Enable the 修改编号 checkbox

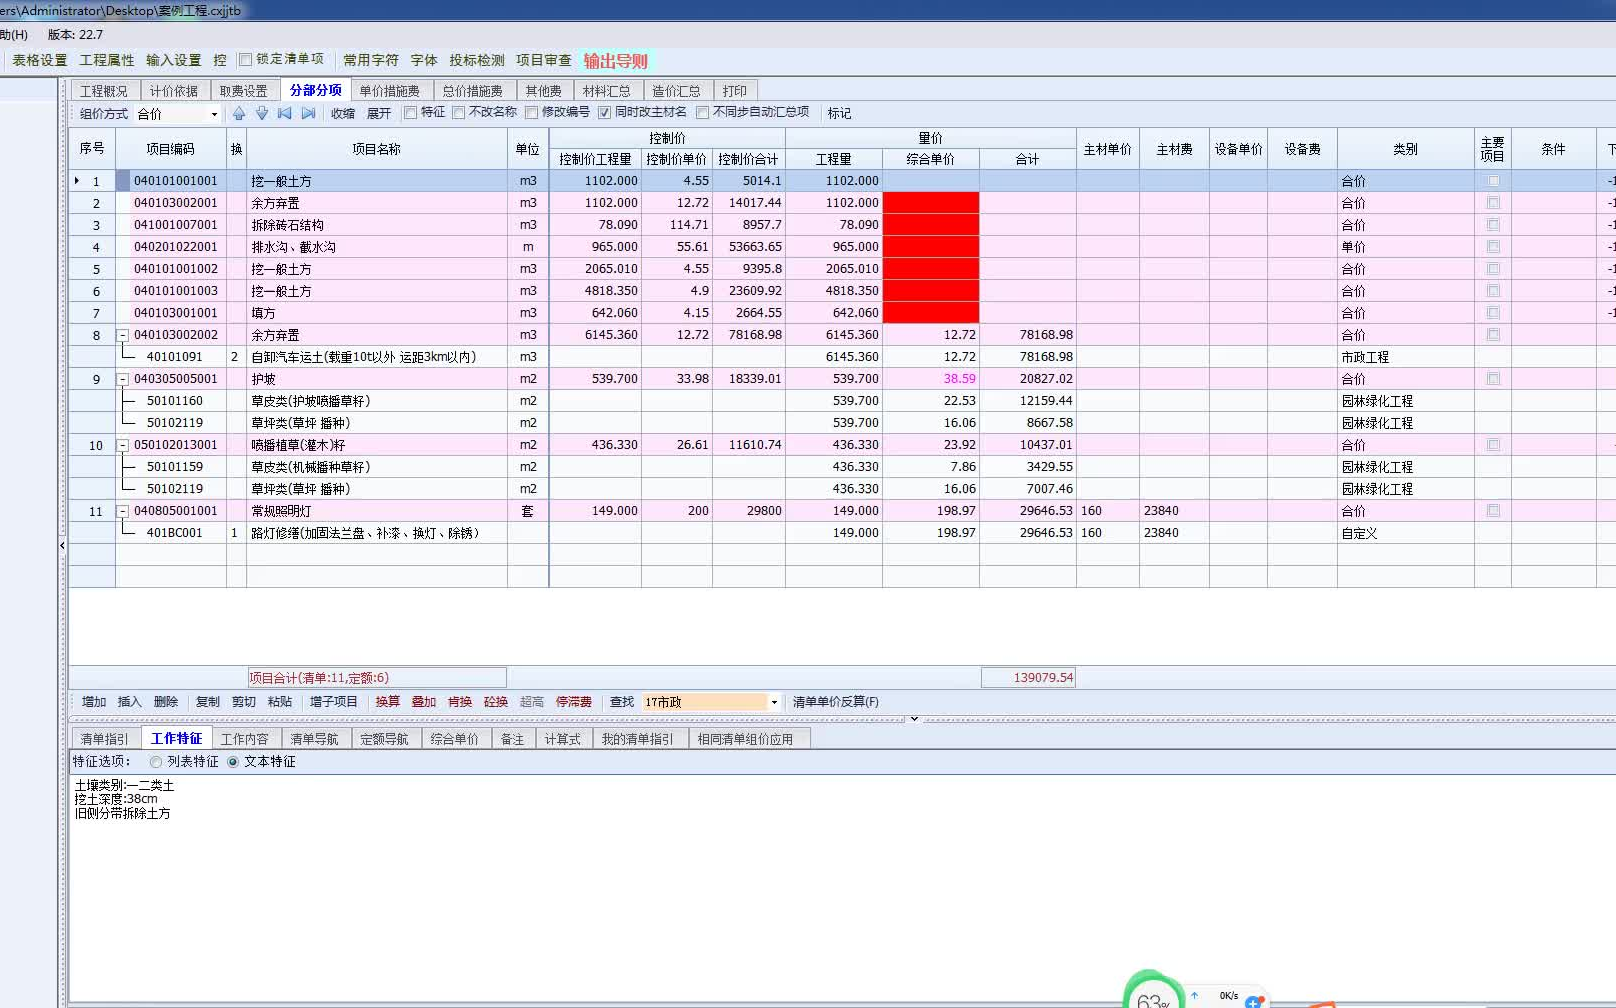pos(531,112)
